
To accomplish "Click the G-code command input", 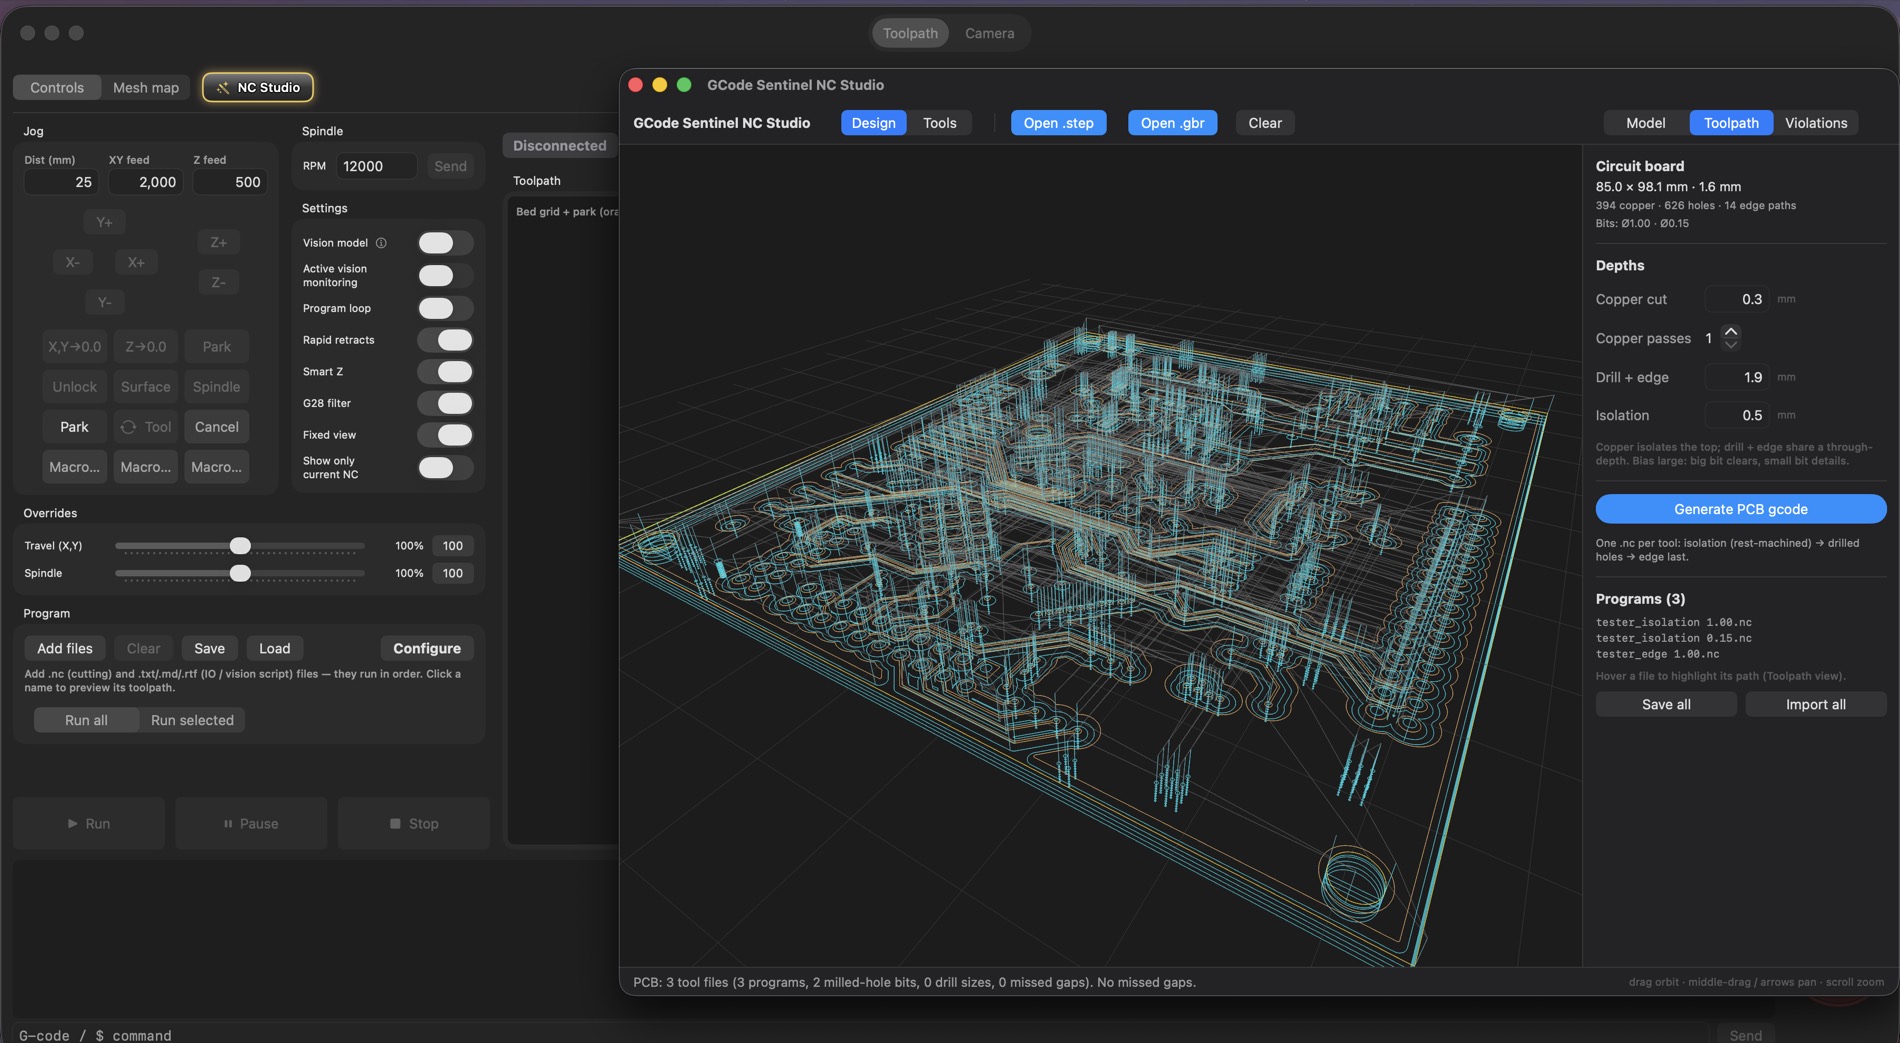I will pyautogui.click(x=860, y=1035).
